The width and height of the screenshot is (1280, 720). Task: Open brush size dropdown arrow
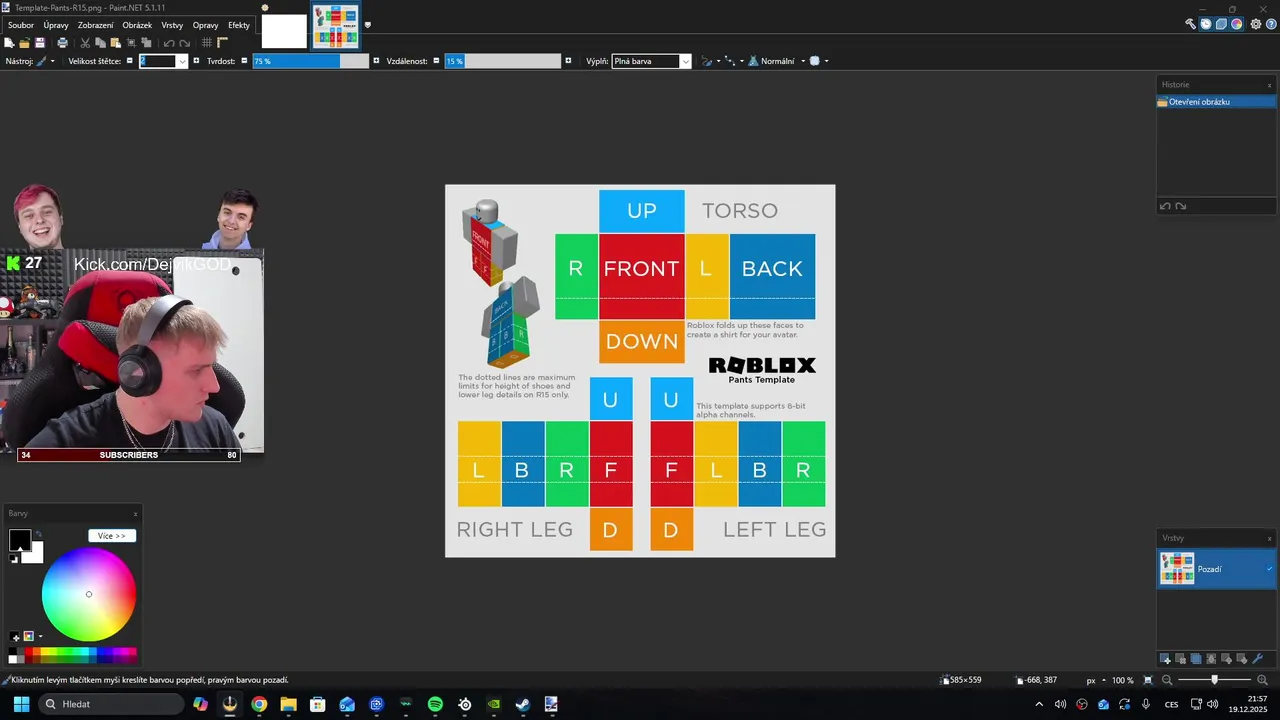(x=182, y=61)
